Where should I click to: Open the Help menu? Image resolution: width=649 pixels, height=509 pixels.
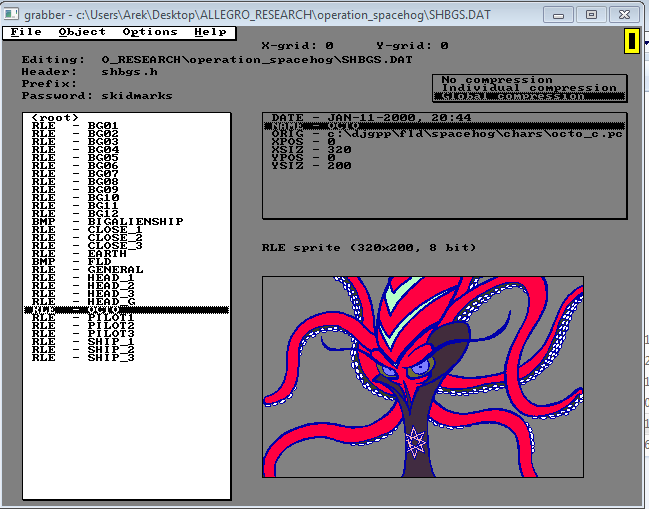pyautogui.click(x=210, y=32)
